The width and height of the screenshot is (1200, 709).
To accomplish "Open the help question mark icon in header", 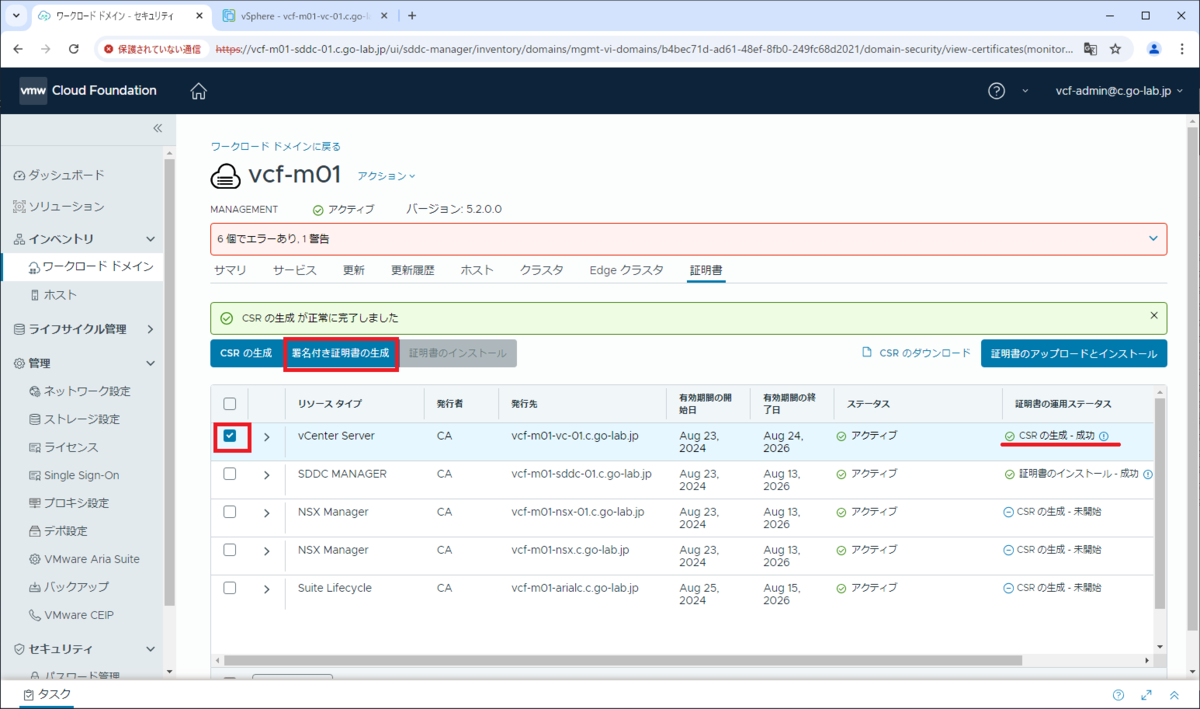I will pos(996,91).
